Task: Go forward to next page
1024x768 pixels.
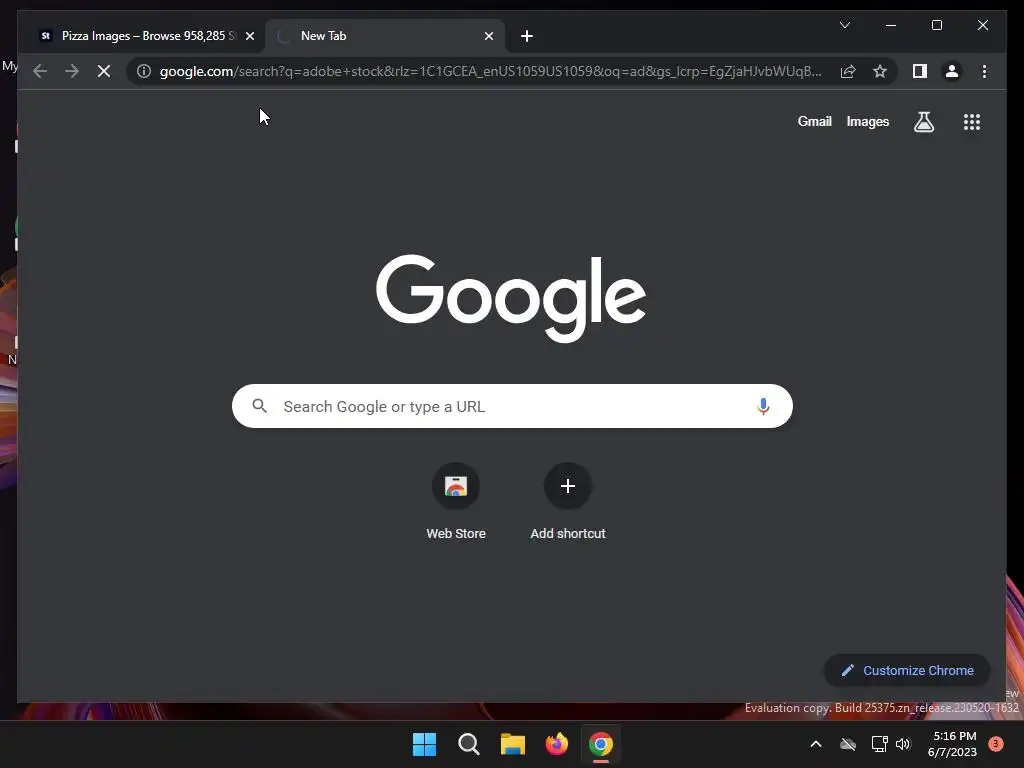Action: point(72,71)
